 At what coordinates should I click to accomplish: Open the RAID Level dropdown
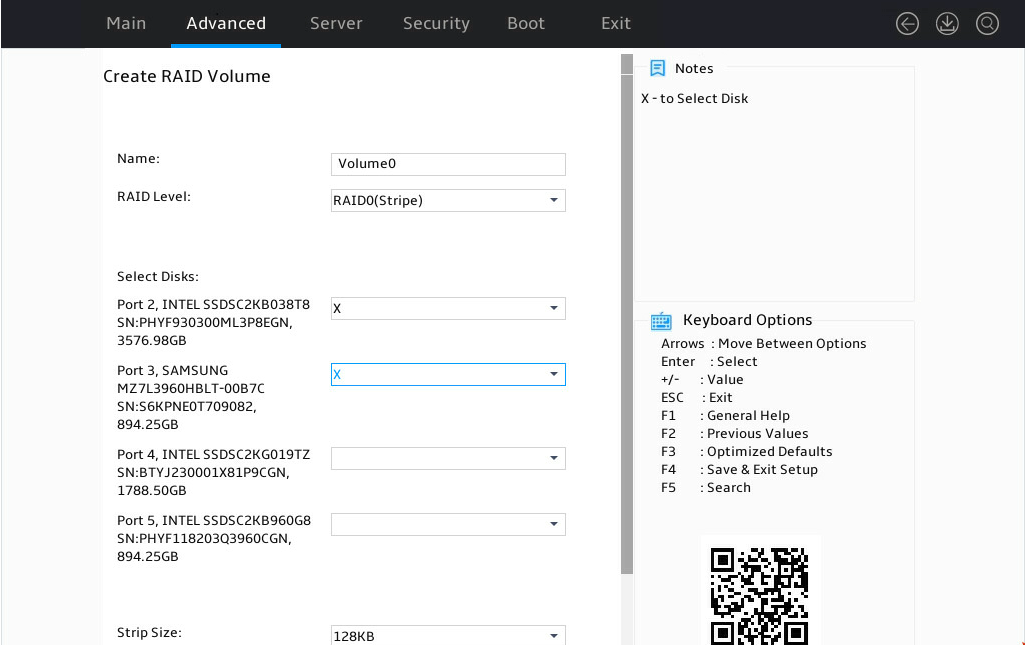(448, 200)
